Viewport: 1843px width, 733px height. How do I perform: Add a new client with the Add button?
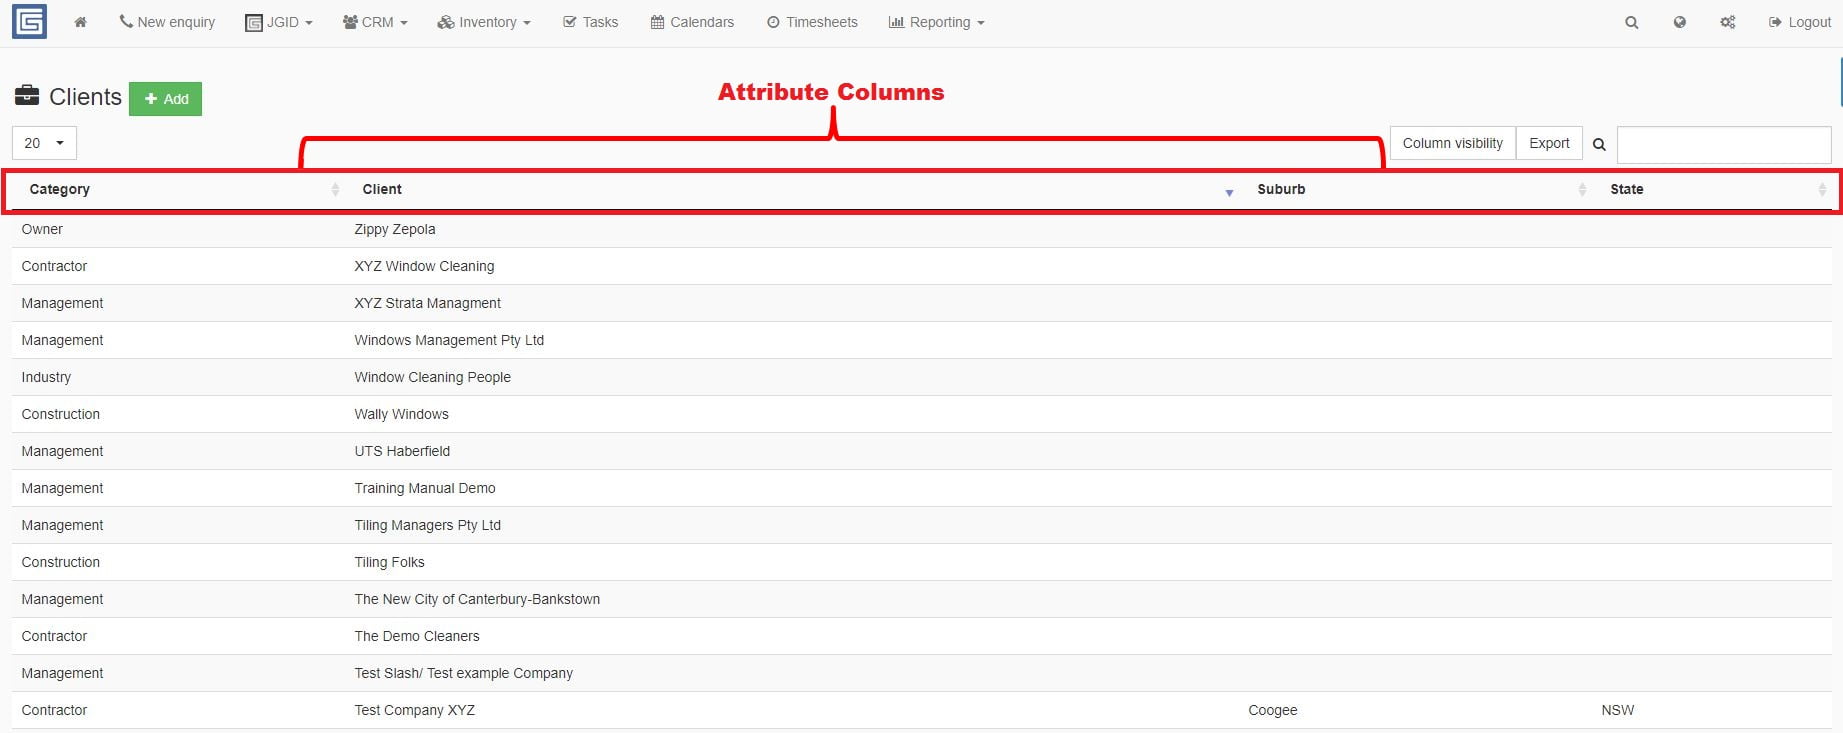pyautogui.click(x=165, y=99)
